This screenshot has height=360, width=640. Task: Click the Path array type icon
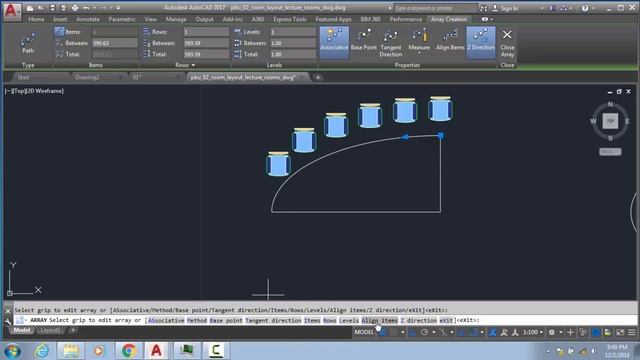28,43
